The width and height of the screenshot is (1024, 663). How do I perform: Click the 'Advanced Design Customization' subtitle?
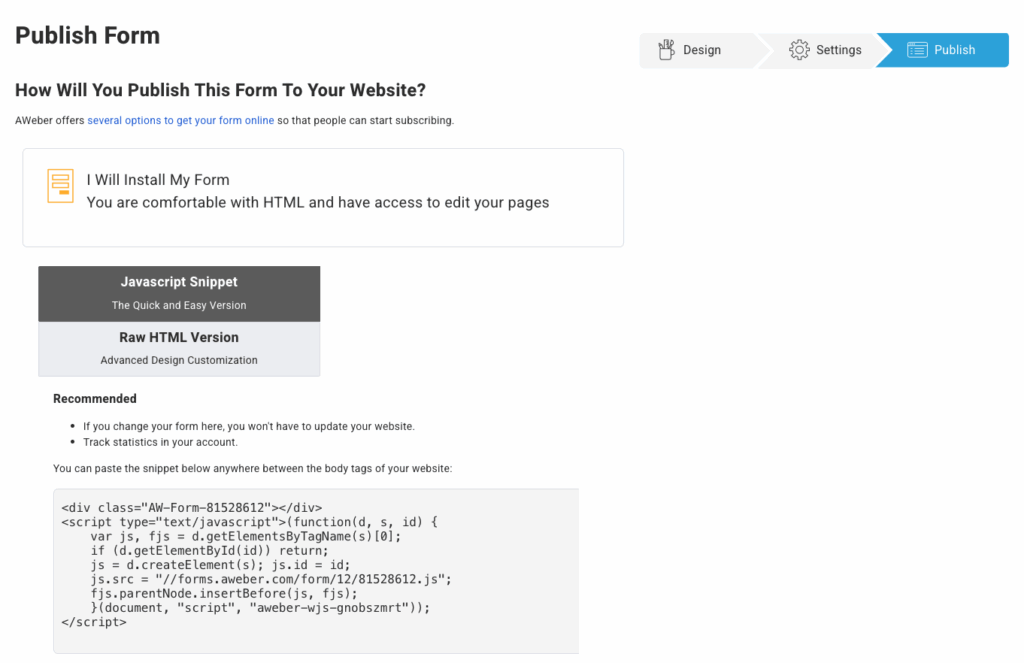pyautogui.click(x=179, y=360)
